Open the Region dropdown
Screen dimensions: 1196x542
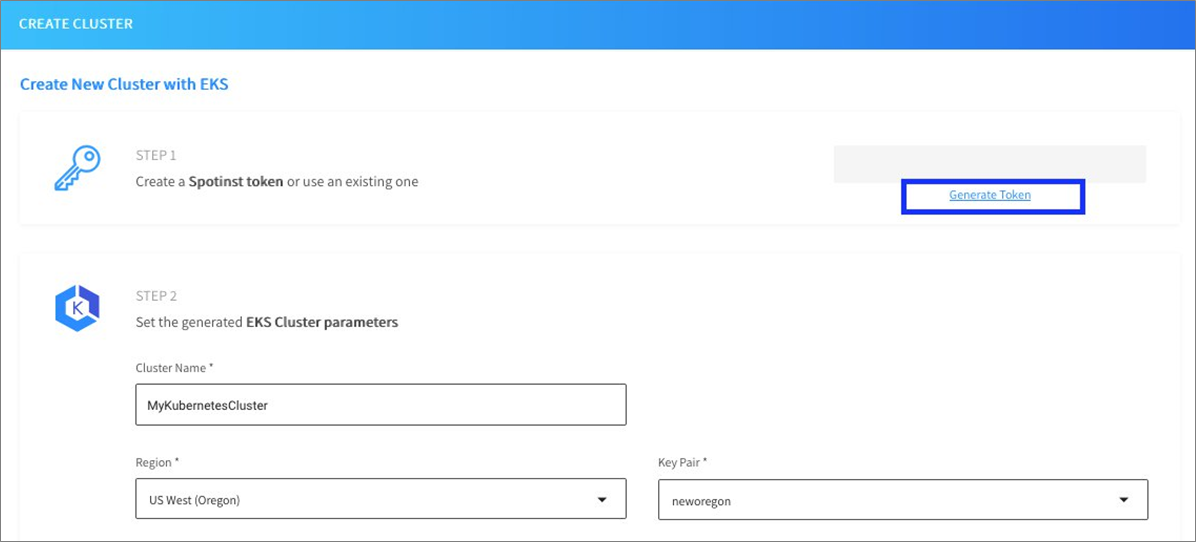coord(381,499)
